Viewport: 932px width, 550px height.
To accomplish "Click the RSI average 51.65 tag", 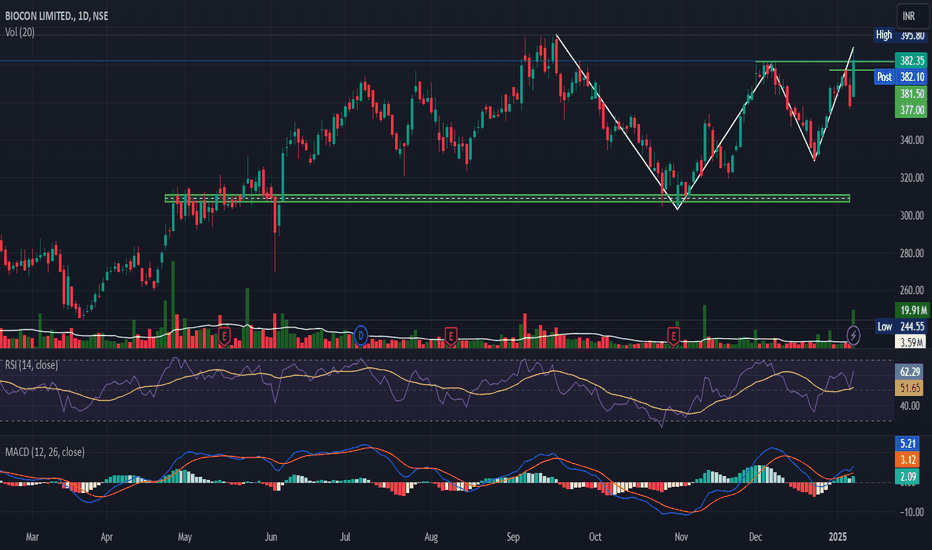I will click(x=909, y=388).
